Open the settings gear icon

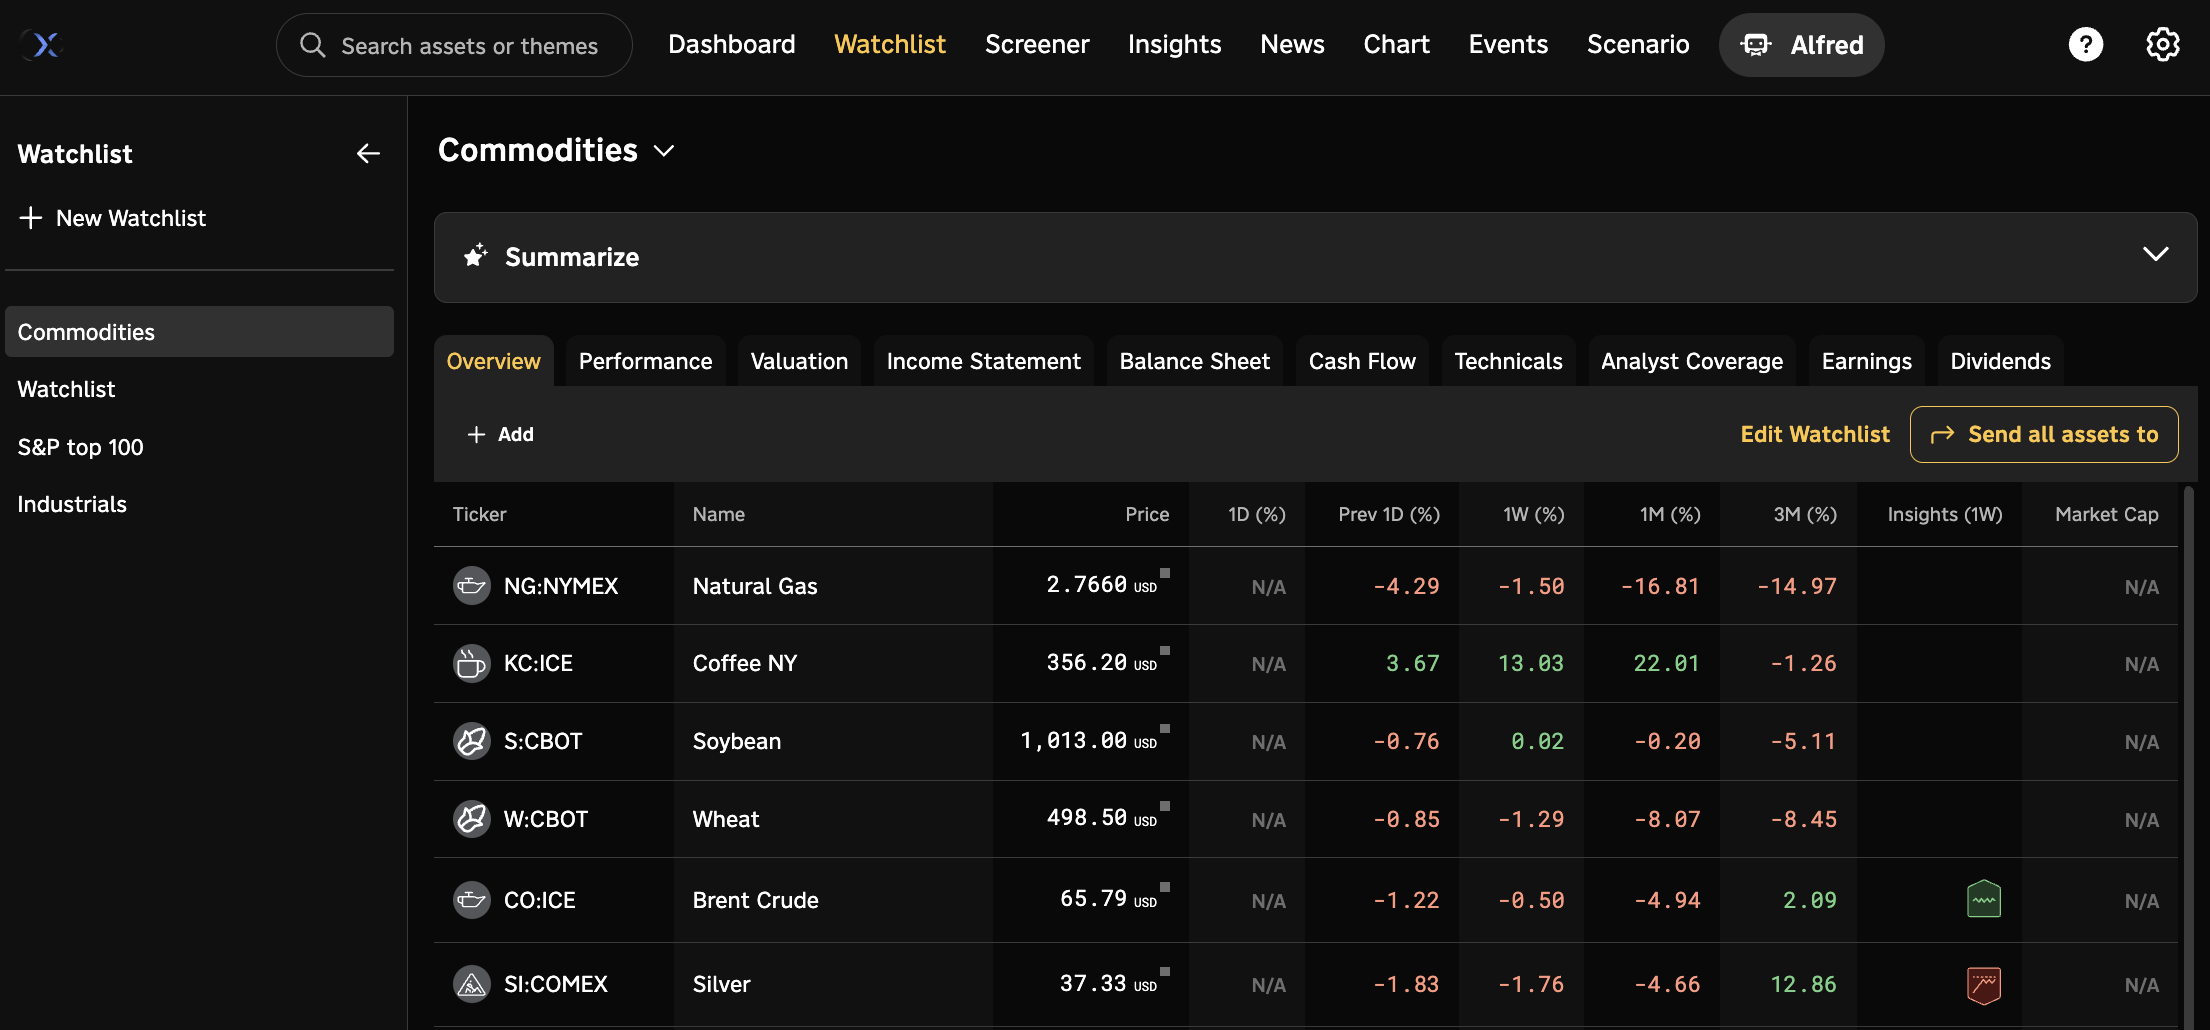[x=2162, y=45]
